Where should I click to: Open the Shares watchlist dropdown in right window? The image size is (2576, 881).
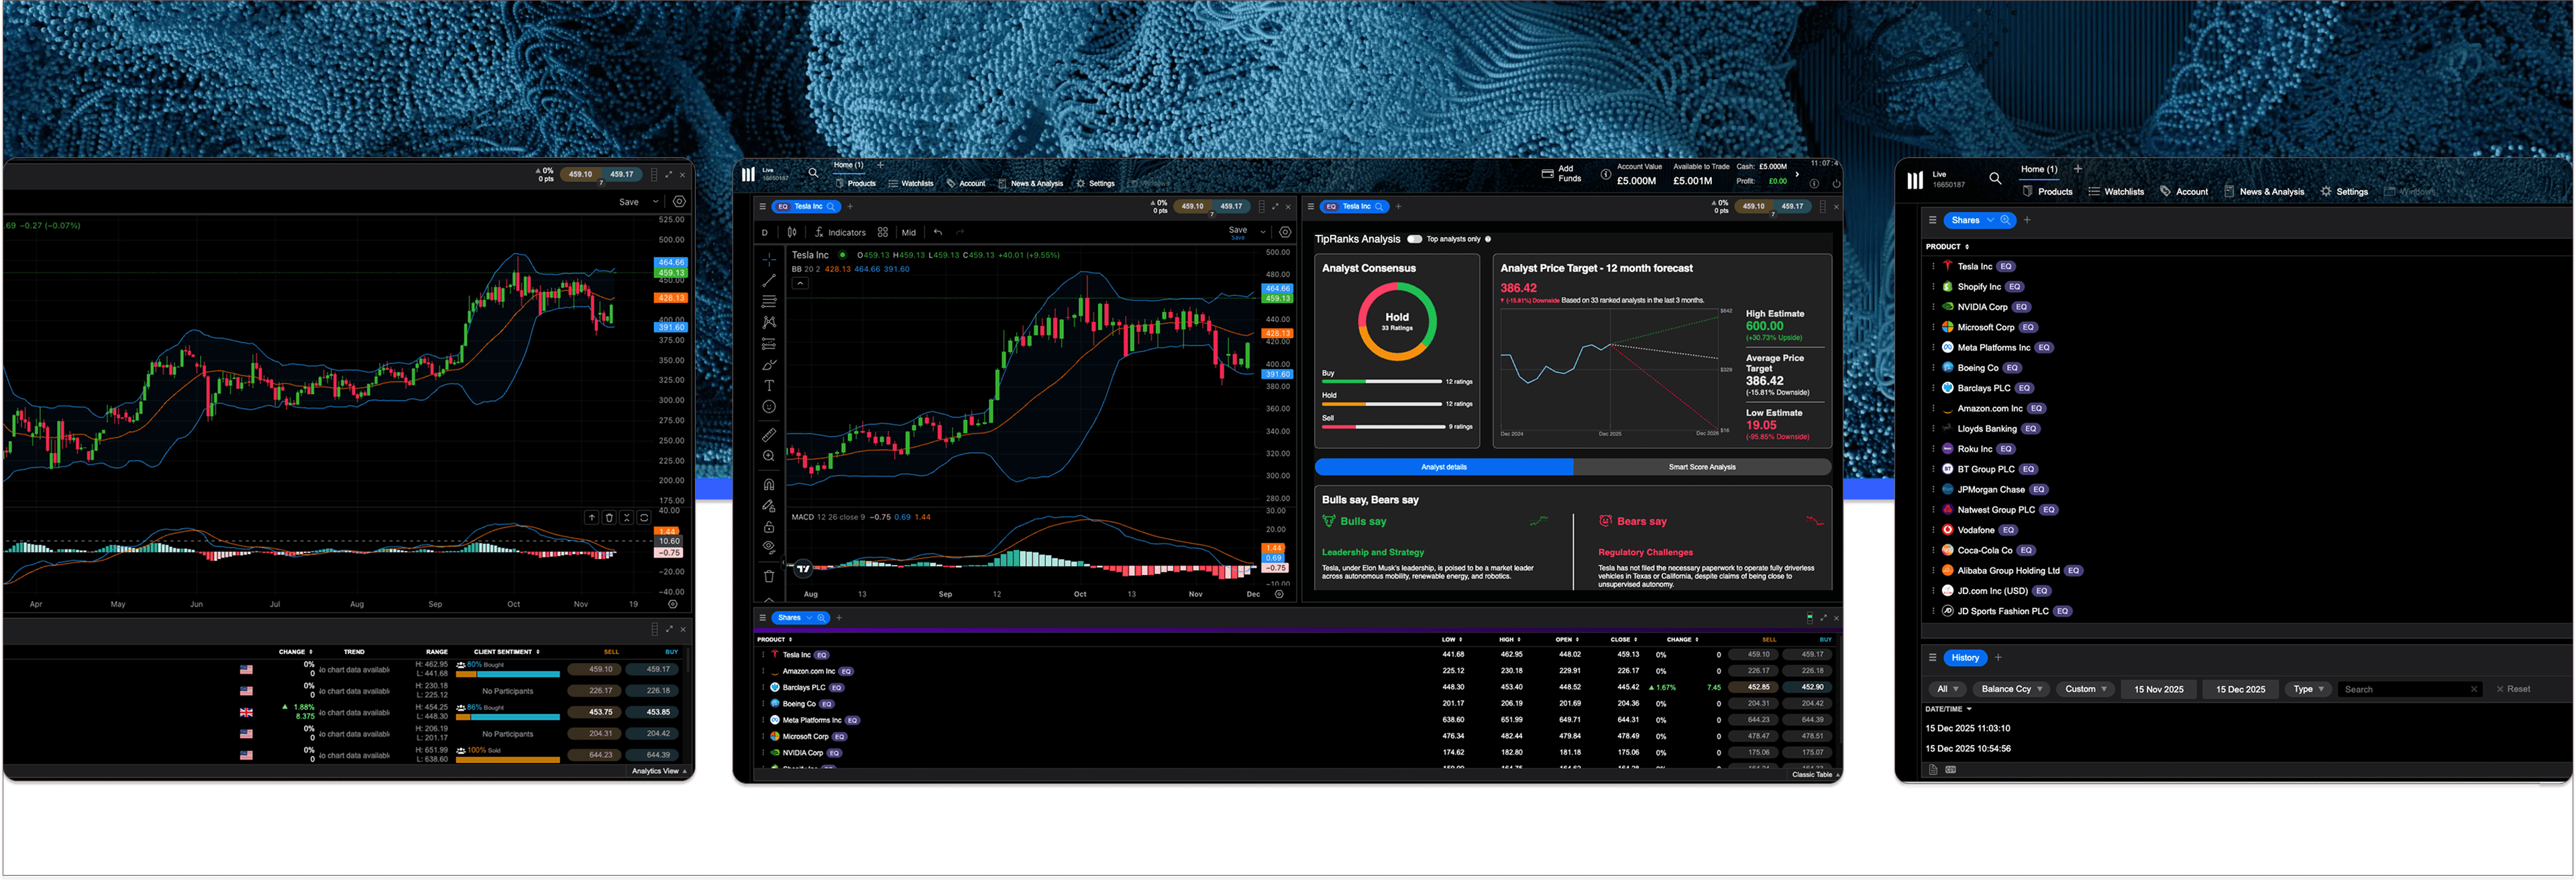click(x=1990, y=220)
